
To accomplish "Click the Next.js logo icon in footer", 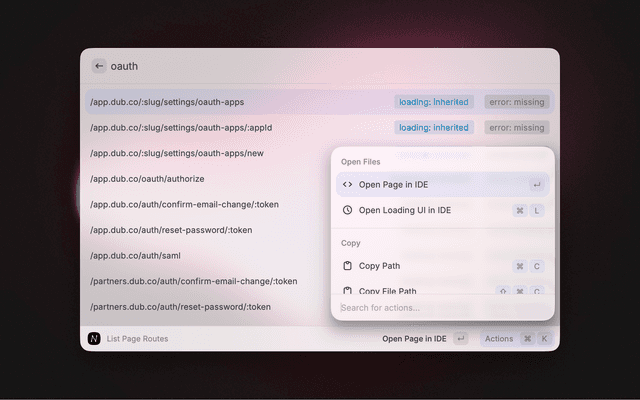I will (94, 339).
